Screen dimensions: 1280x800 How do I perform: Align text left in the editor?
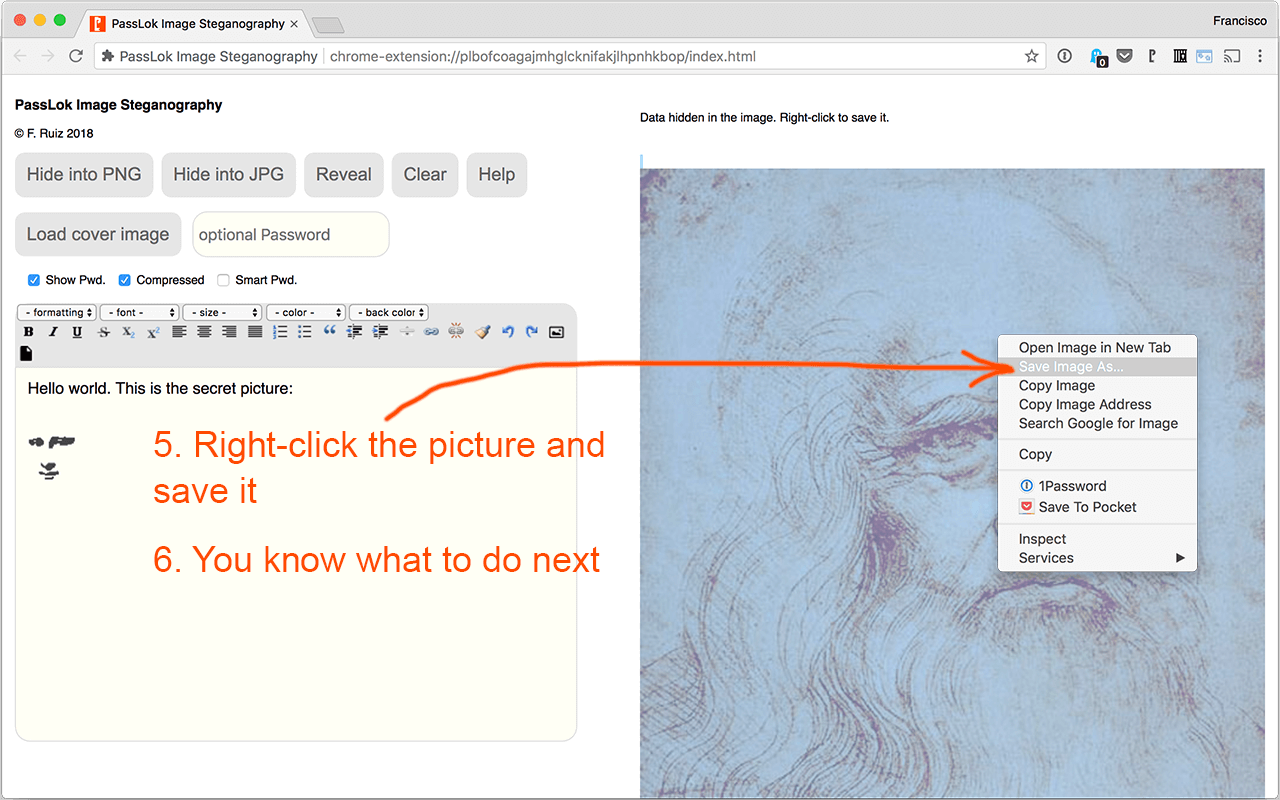(x=179, y=332)
